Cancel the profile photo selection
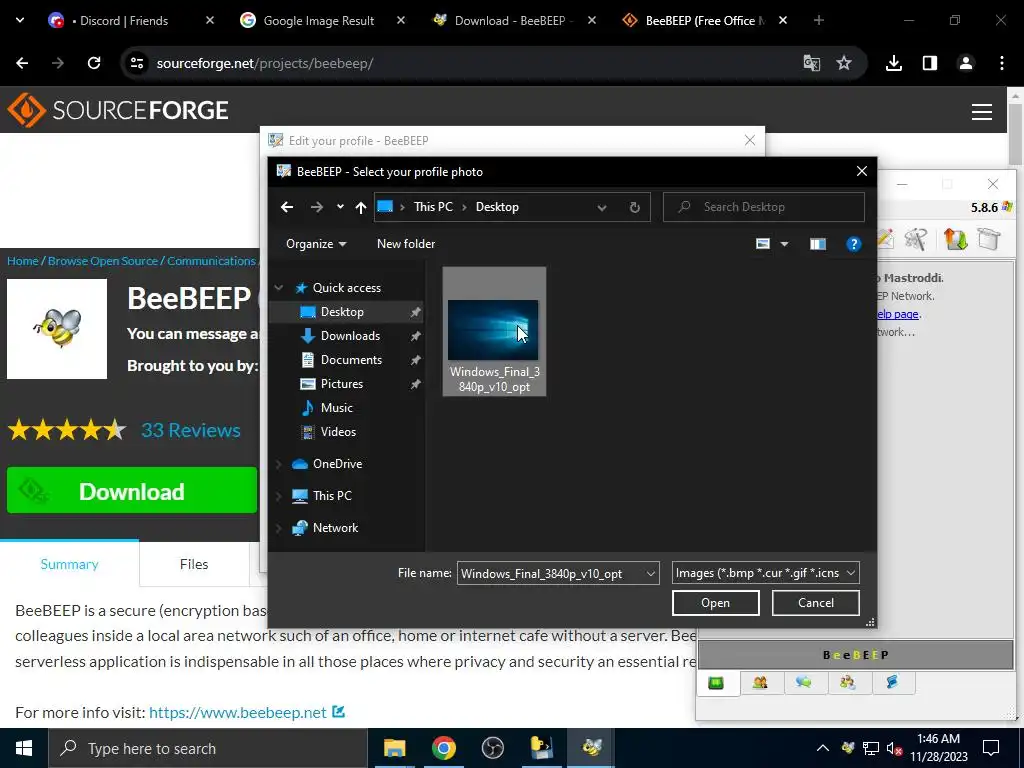1024x768 pixels. (x=815, y=603)
